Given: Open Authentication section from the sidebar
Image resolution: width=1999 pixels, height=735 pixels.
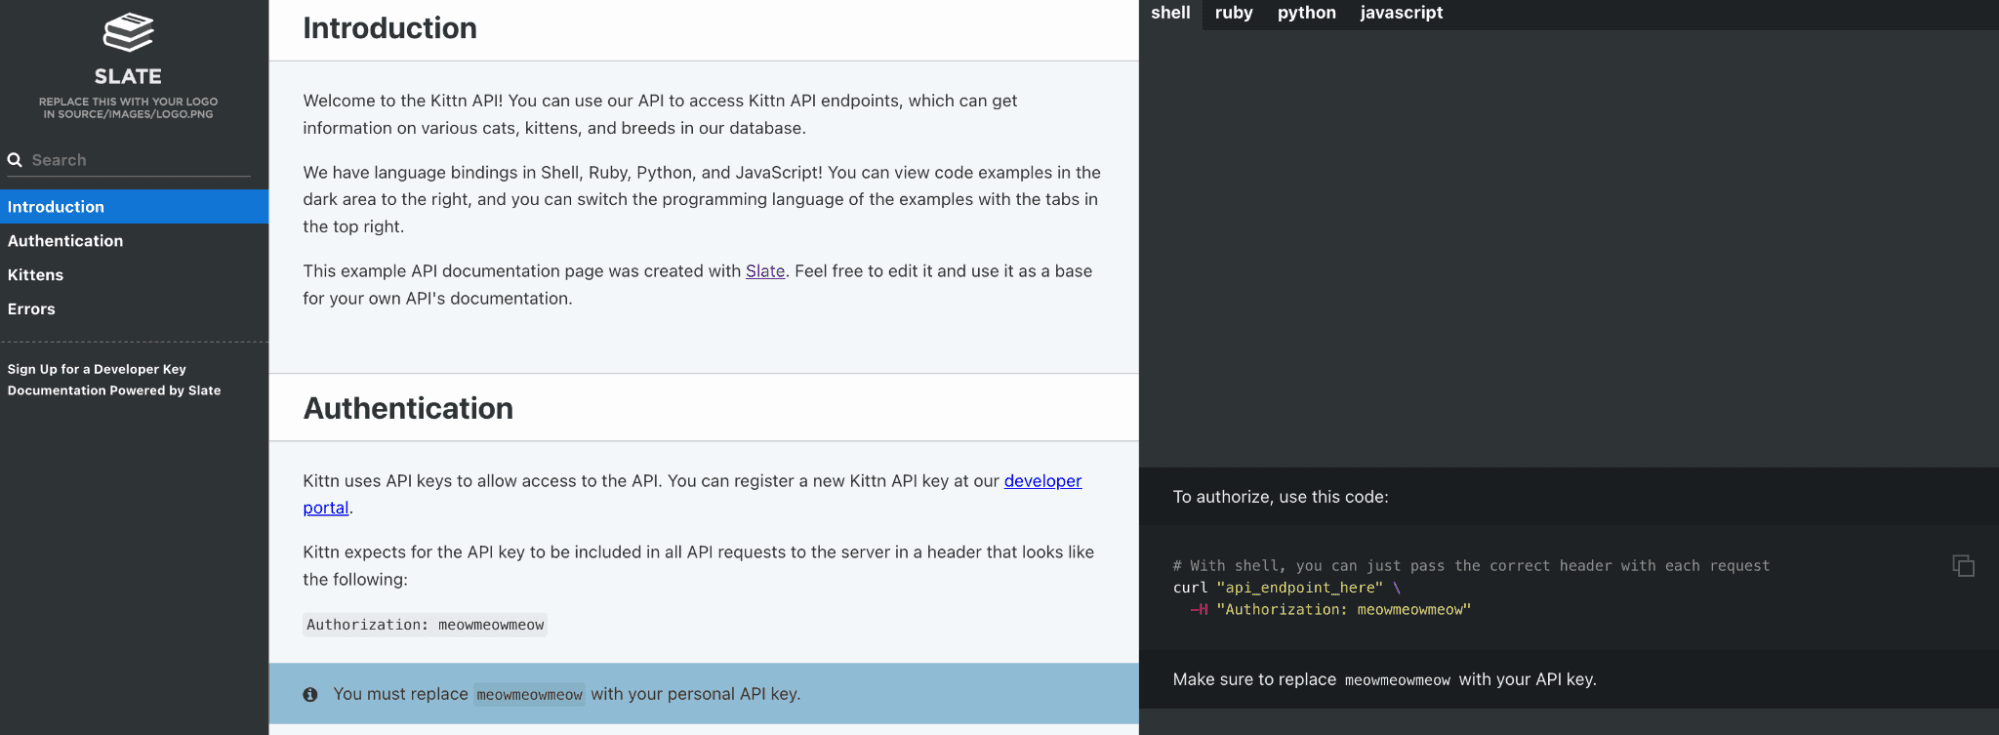Looking at the screenshot, I should 134,241.
